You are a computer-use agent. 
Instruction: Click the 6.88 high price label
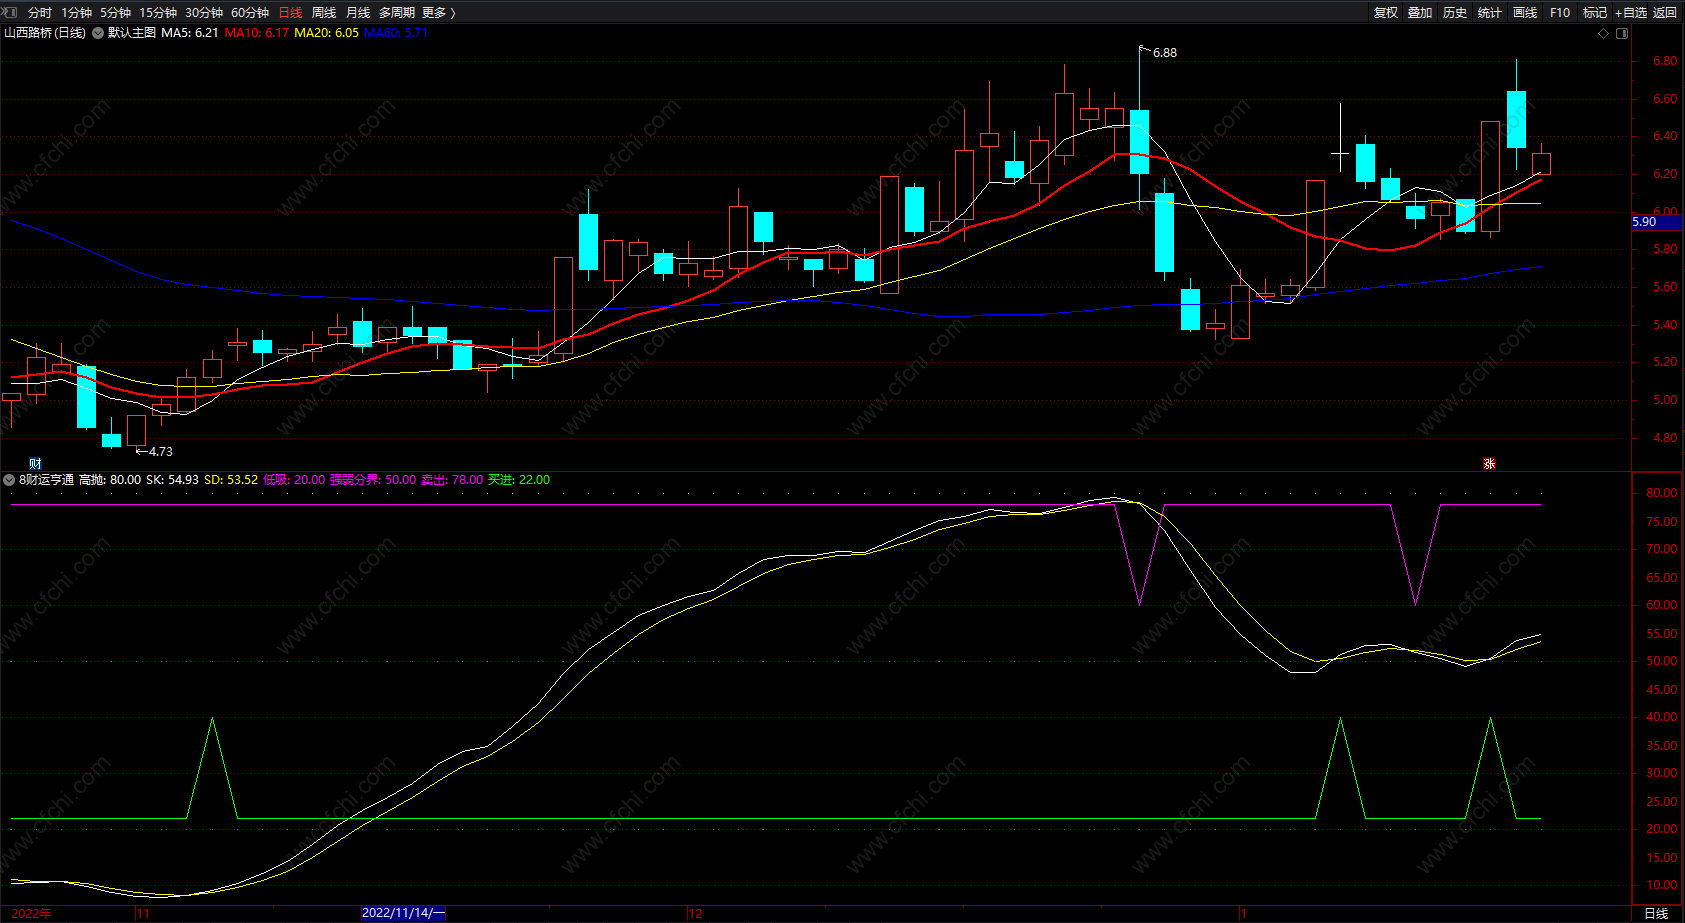point(1165,53)
